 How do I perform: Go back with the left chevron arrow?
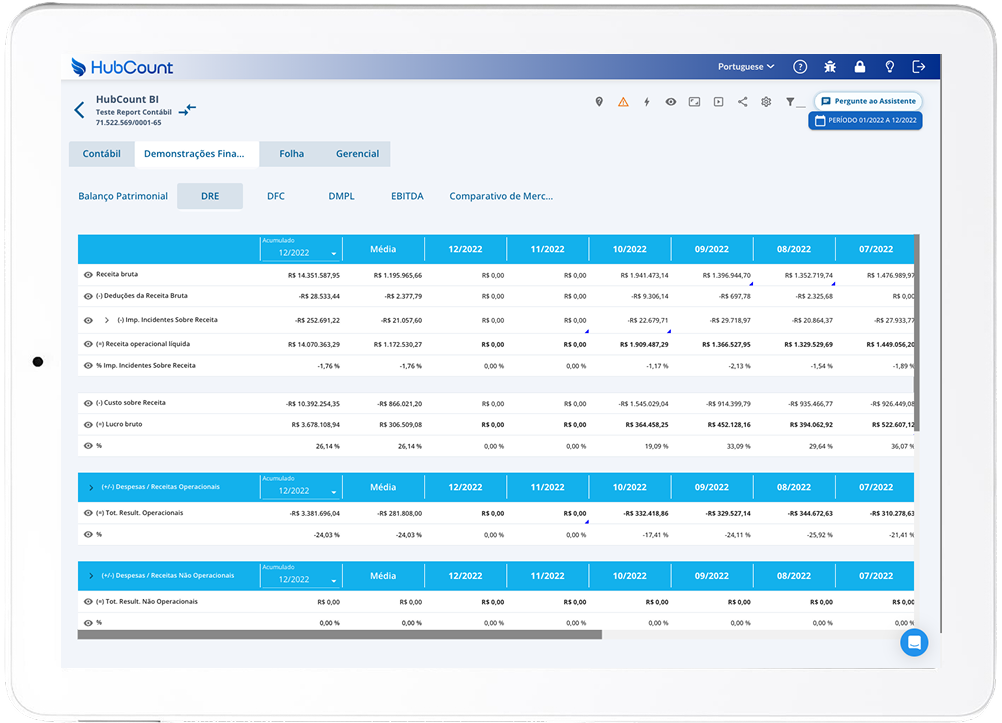79,110
